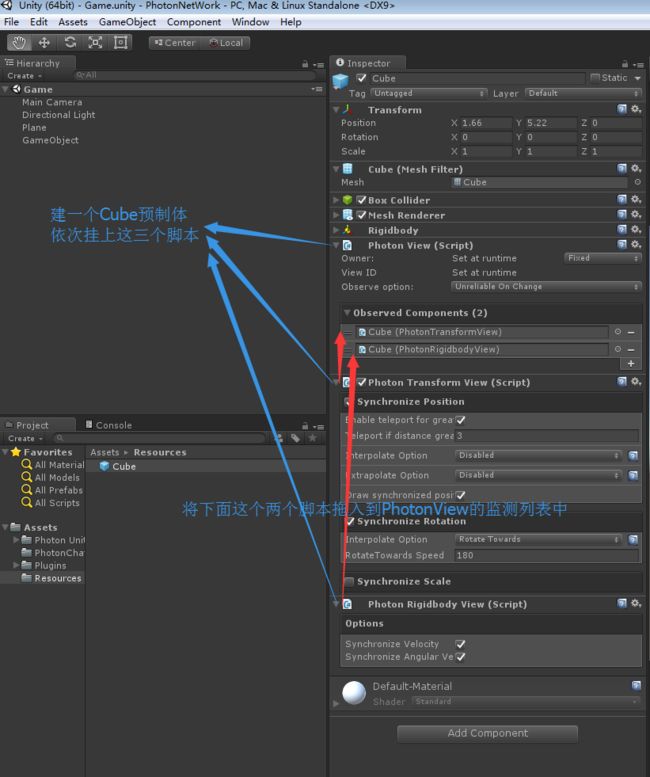
Task: Save project search as favorite star
Action: point(313,438)
